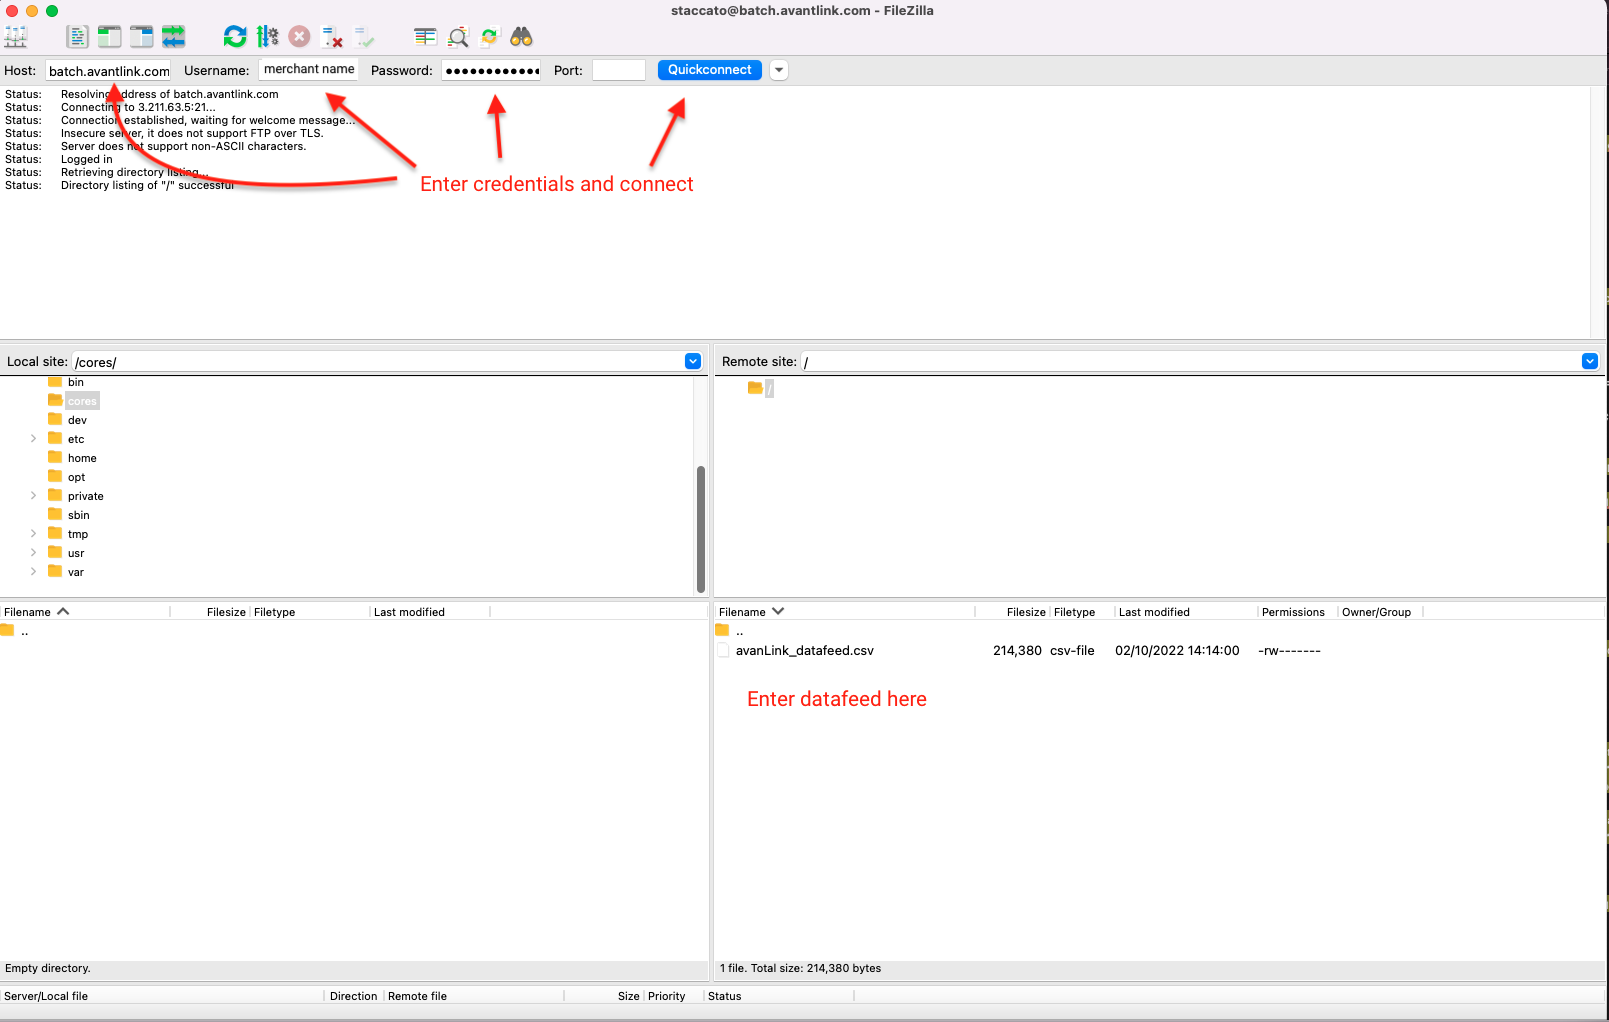Expand the tmp folder in local tree
This screenshot has width=1609, height=1022.
[x=33, y=533]
